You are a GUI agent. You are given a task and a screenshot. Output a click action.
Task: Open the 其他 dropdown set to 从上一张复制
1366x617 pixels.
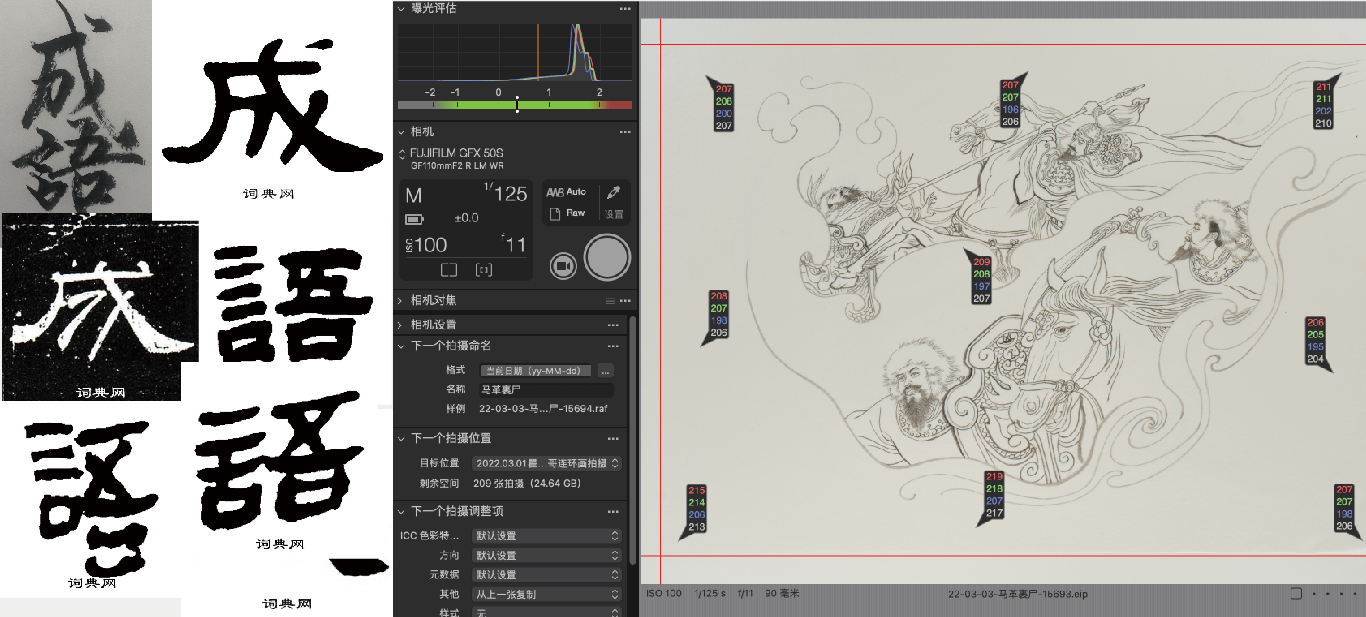[x=546, y=594]
